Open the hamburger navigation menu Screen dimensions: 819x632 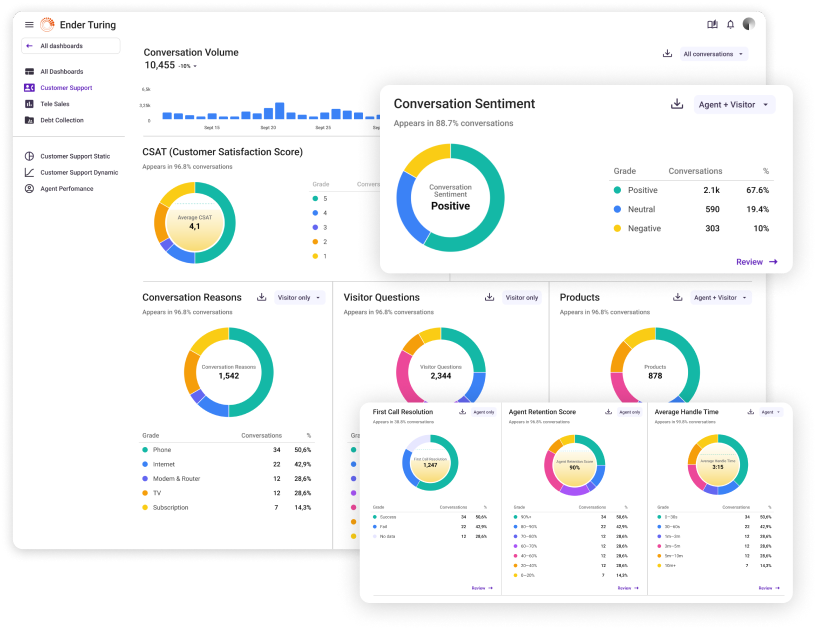pyautogui.click(x=28, y=24)
